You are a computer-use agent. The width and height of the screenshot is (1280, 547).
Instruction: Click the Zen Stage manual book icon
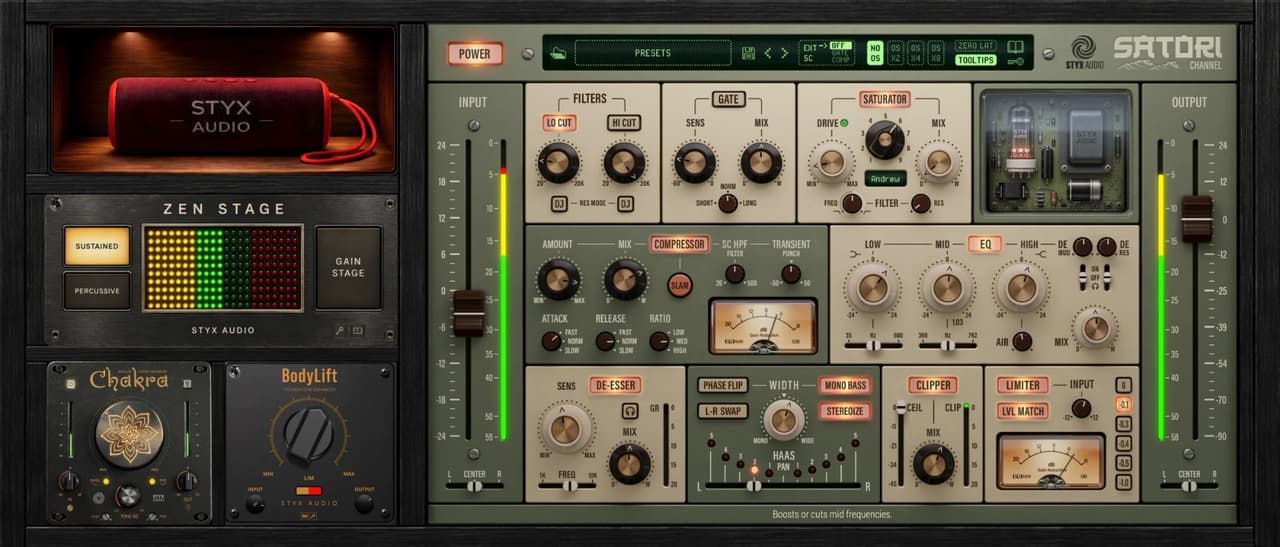(358, 330)
